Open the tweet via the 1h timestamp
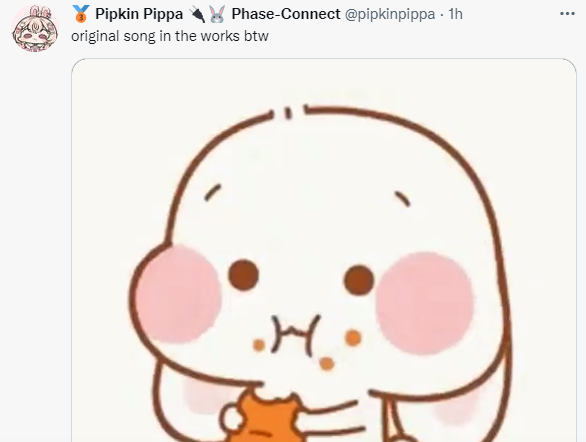Image resolution: width=586 pixels, height=442 pixels. [x=456, y=14]
